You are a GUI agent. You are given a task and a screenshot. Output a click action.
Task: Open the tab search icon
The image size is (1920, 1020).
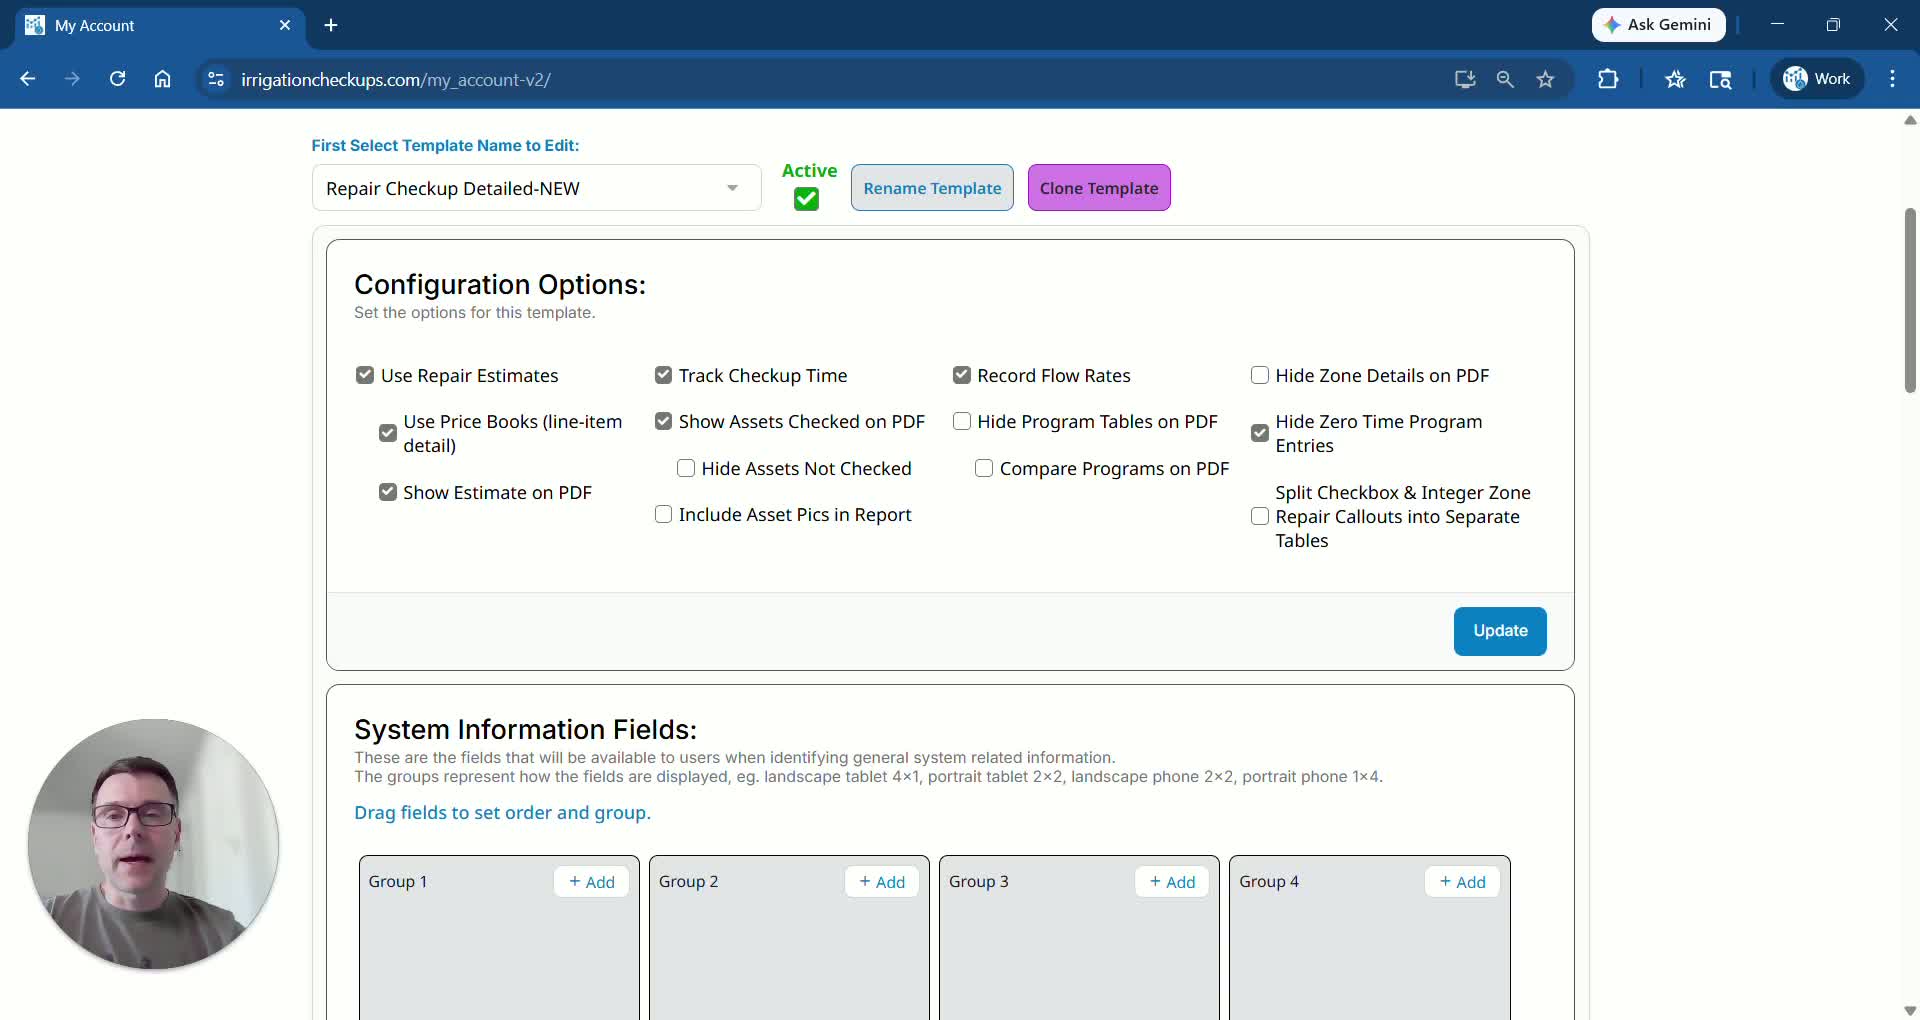coord(1720,79)
